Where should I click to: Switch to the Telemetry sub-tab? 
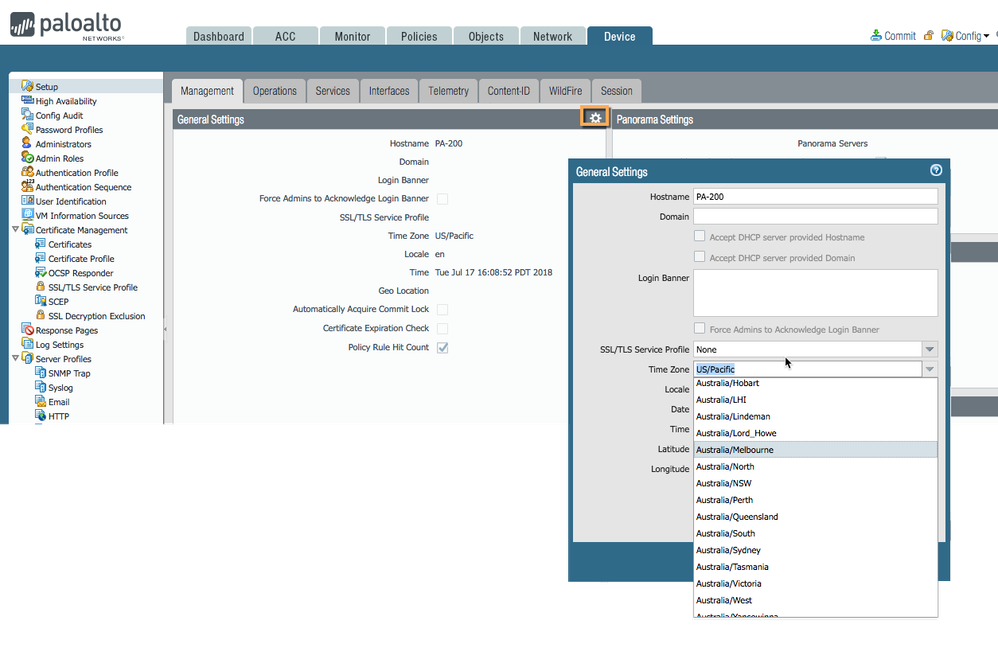tap(448, 91)
